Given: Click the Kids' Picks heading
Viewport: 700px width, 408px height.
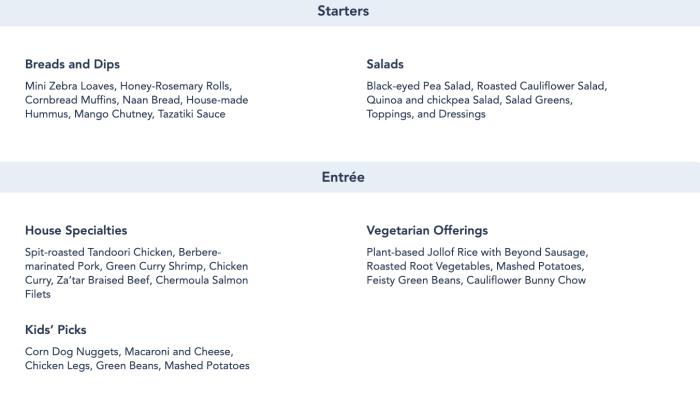Looking at the screenshot, I should pyautogui.click(x=56, y=330).
